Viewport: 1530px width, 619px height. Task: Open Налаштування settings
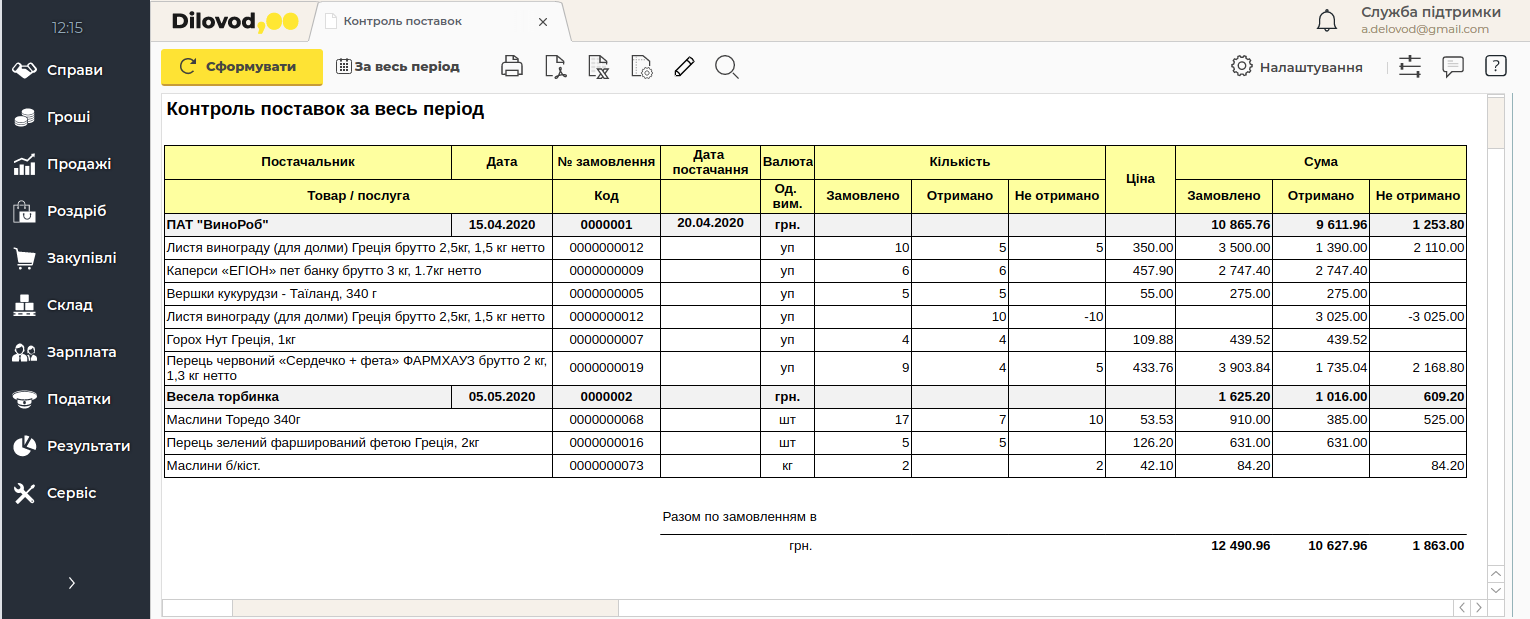coord(1297,67)
